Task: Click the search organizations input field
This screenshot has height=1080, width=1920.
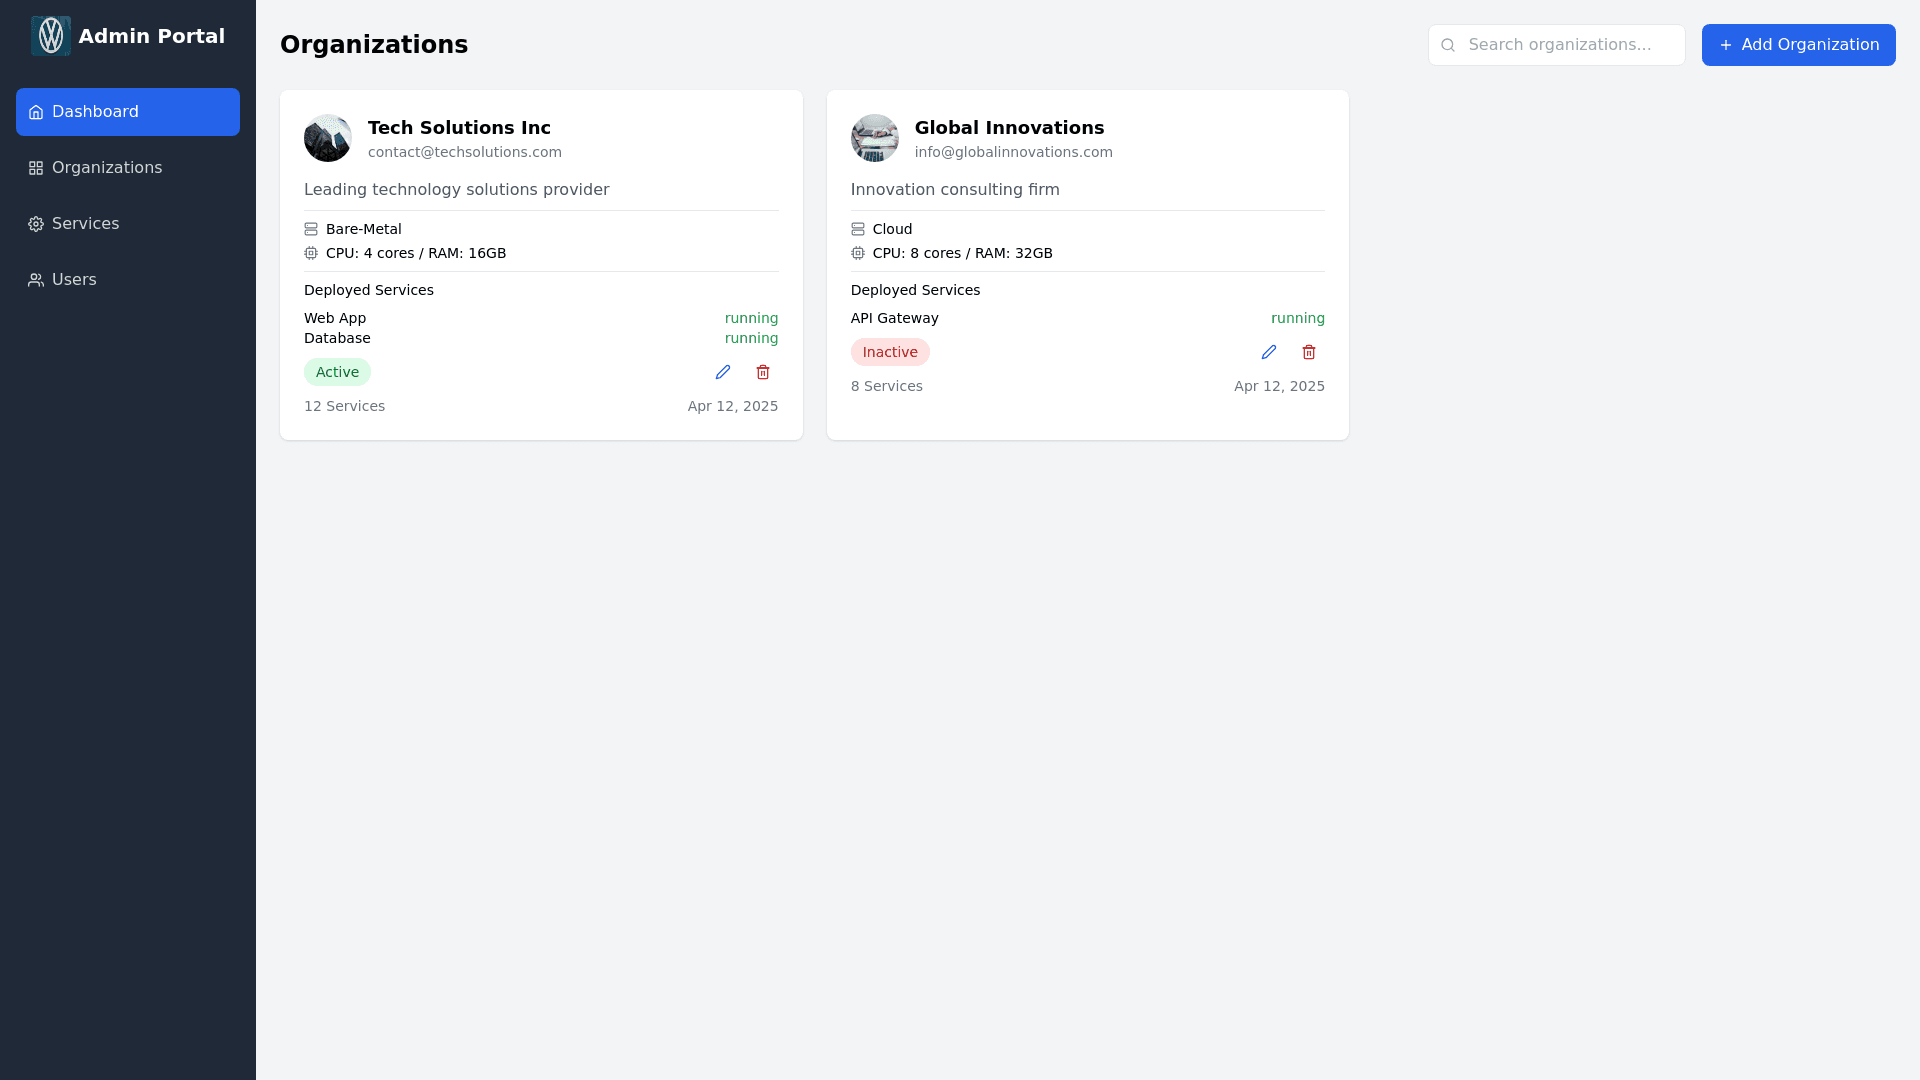Action: 1570,45
